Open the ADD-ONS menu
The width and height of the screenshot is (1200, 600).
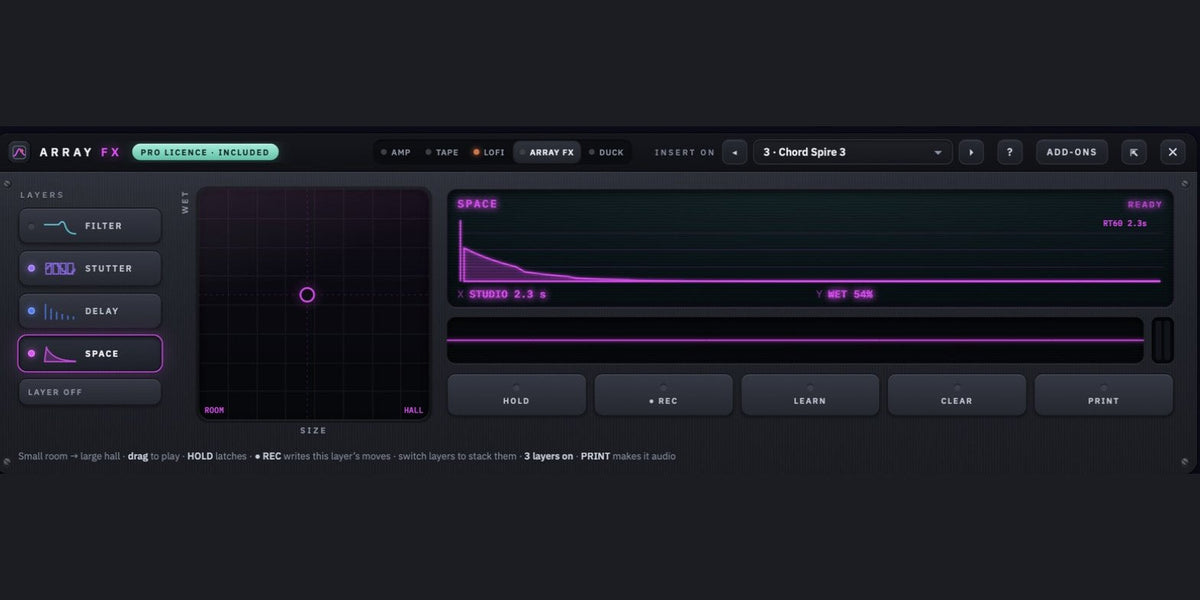click(x=1072, y=152)
